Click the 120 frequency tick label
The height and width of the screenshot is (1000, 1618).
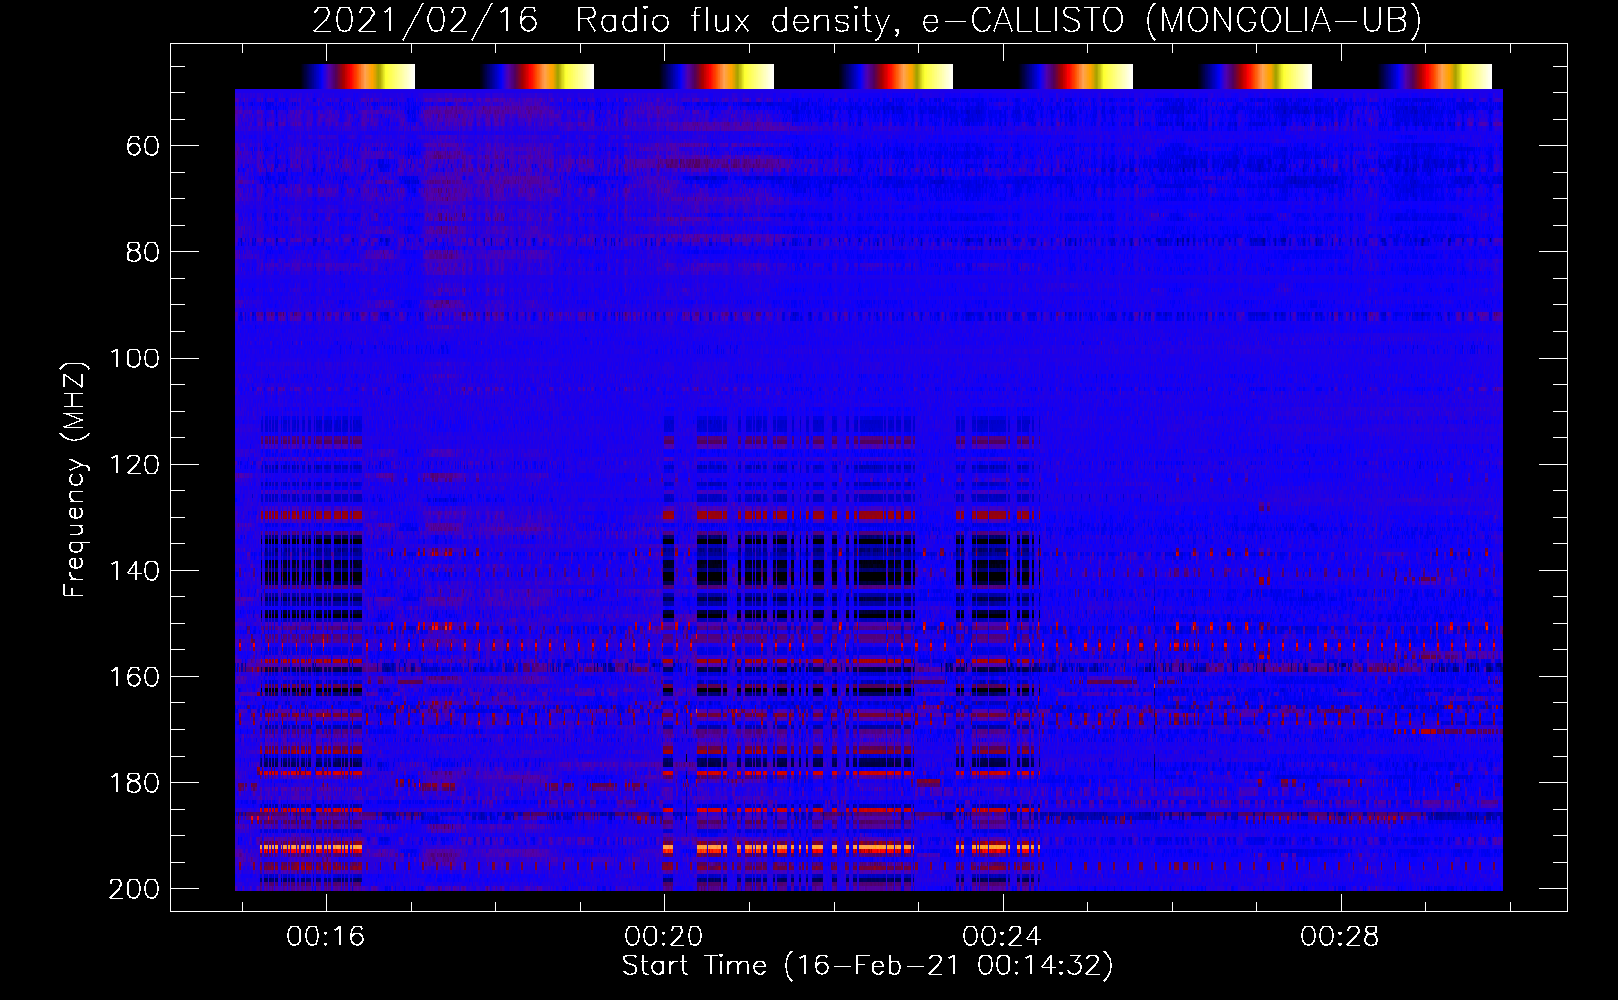135,465
